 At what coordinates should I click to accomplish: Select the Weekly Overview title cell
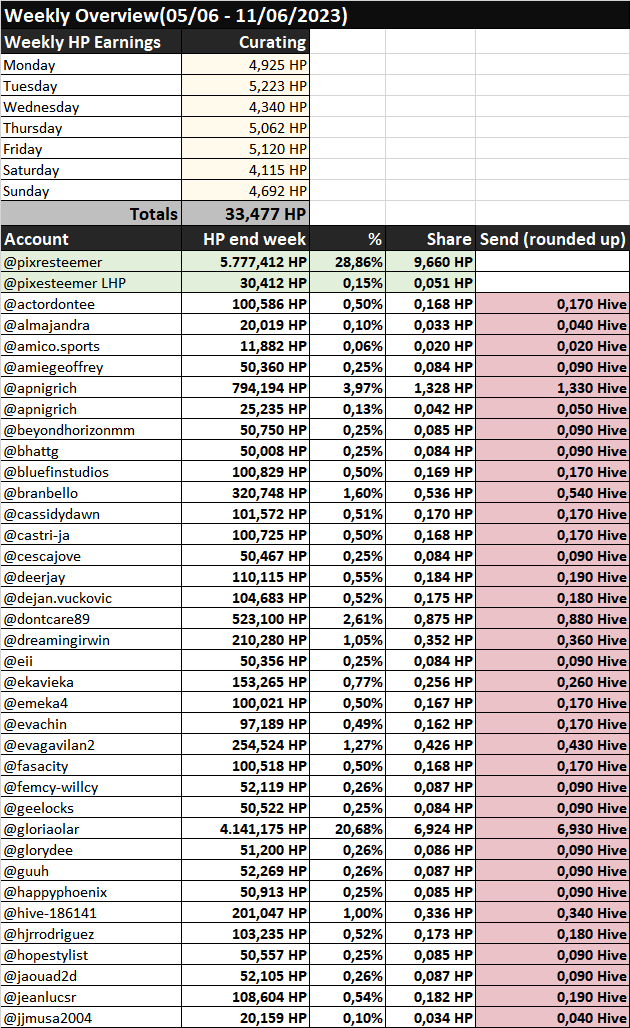pyautogui.click(x=315, y=15)
